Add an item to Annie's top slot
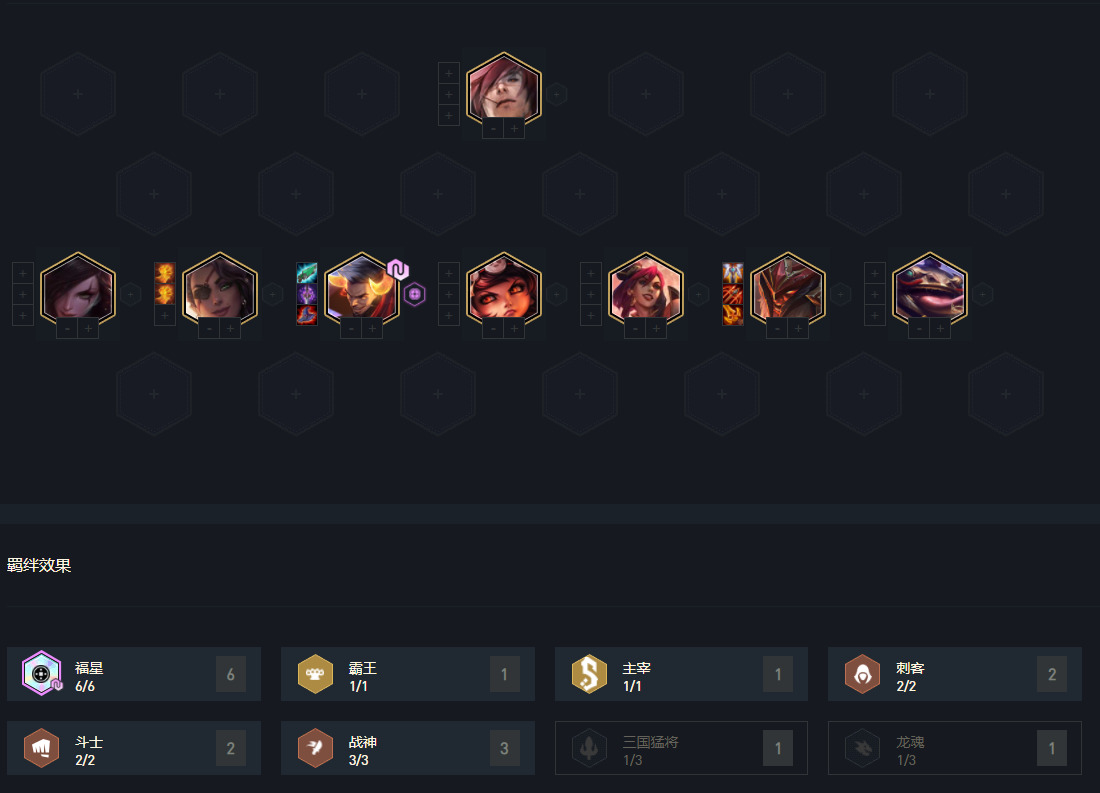The height and width of the screenshot is (793, 1100). [448, 273]
